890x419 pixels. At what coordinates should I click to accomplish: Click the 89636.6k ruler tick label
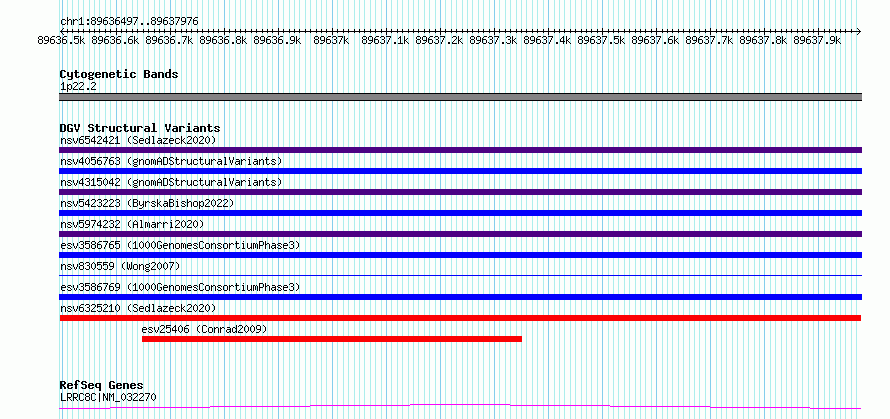point(115,40)
